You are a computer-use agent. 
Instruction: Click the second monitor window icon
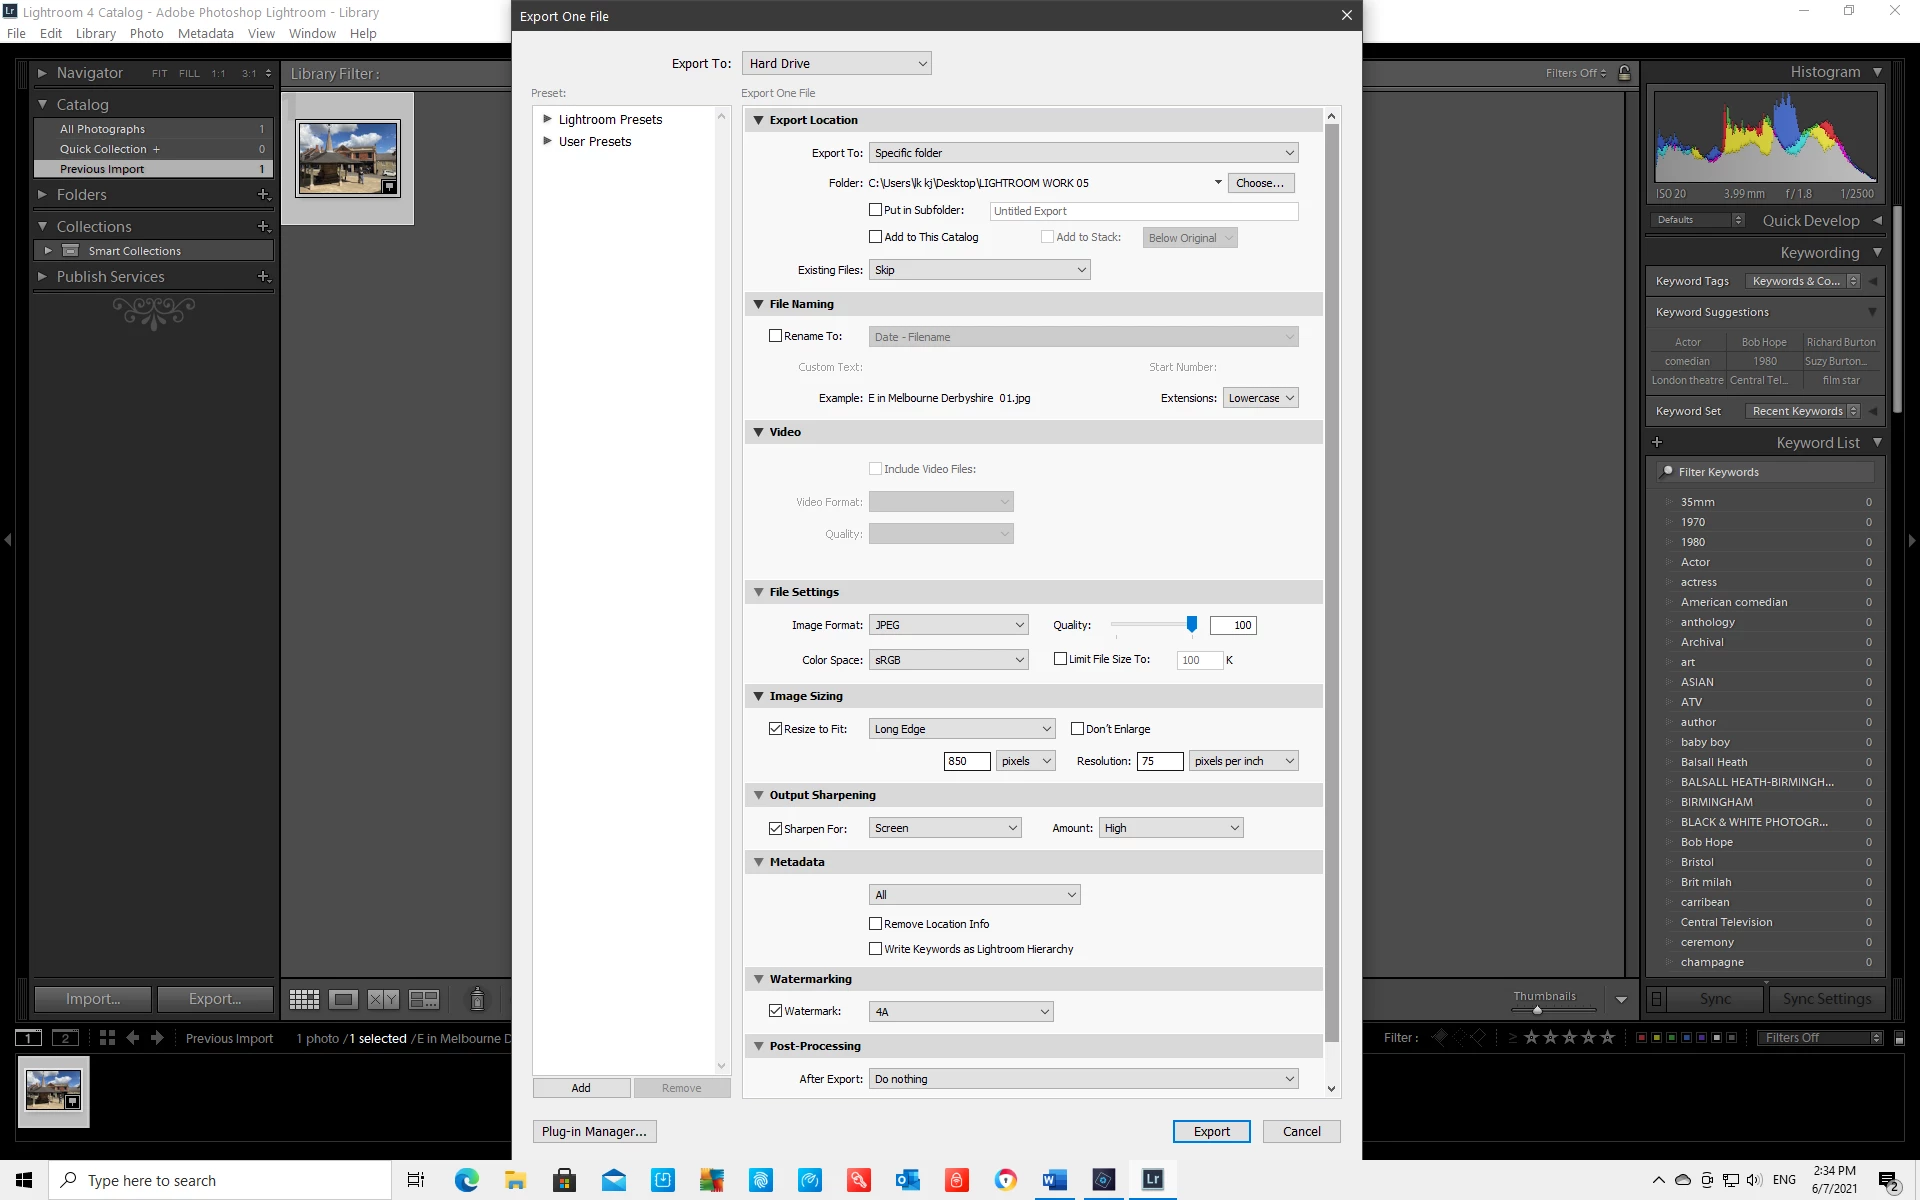click(65, 1038)
